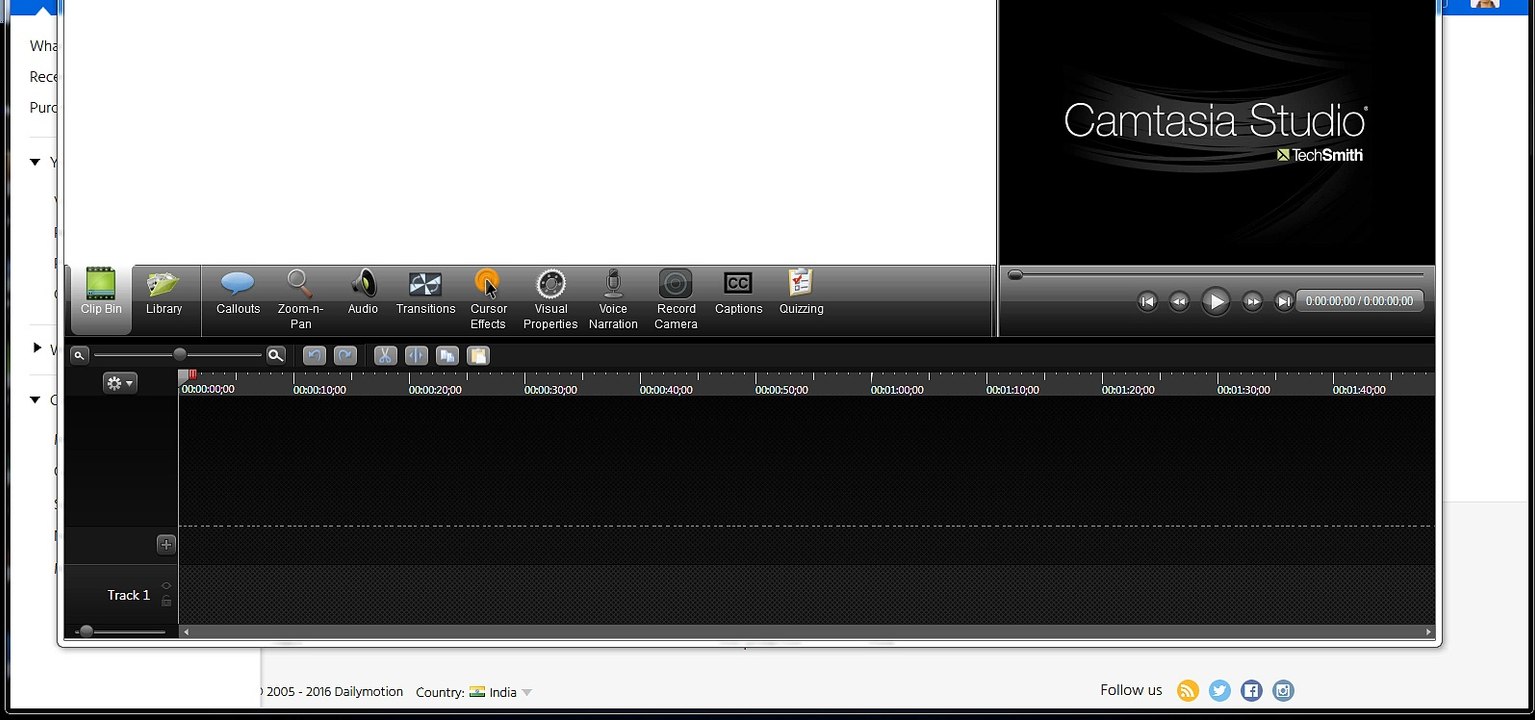Open the Facebook icon on Dailymotion page

coord(1251,690)
